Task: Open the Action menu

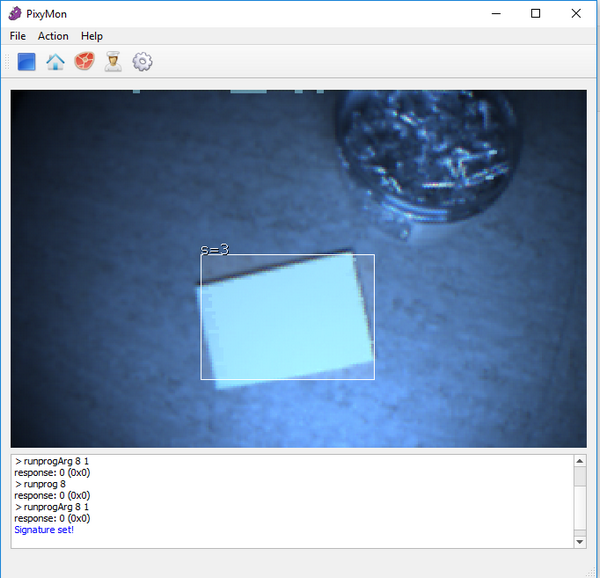Action: click(53, 36)
